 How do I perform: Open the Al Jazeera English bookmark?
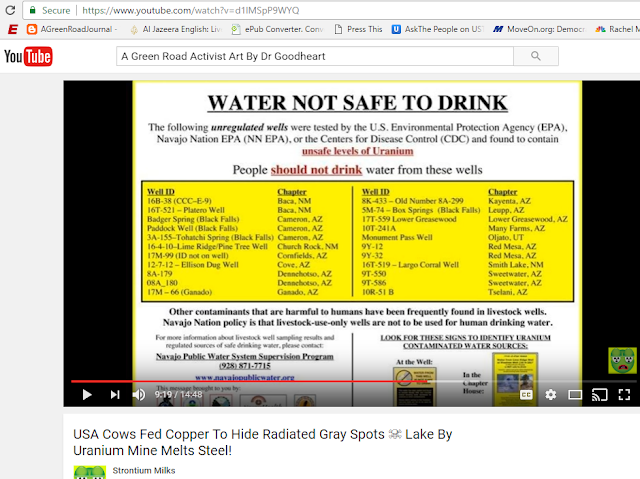coord(176,29)
